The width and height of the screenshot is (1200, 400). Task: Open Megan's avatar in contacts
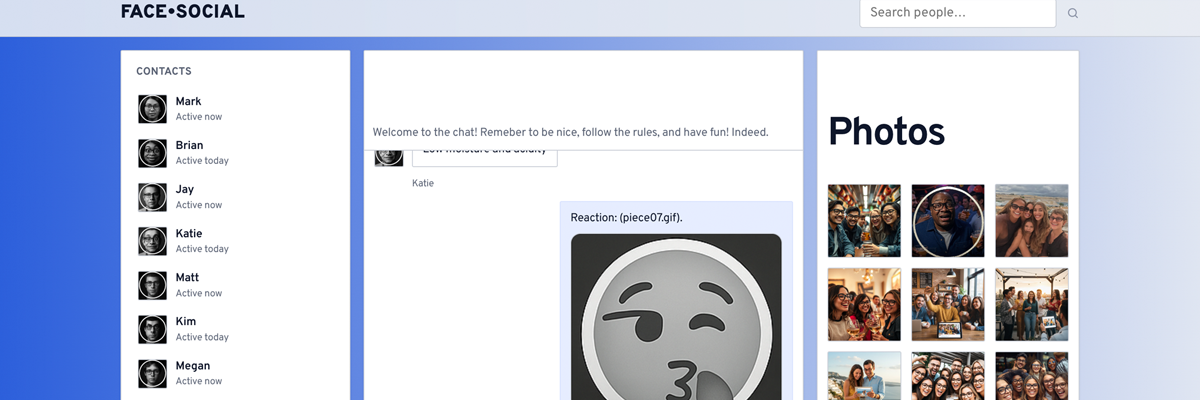[x=152, y=373]
